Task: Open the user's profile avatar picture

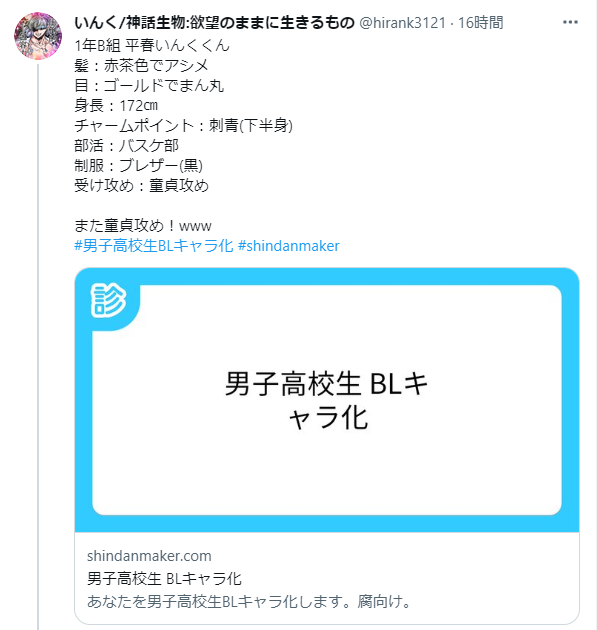Action: pyautogui.click(x=38, y=36)
